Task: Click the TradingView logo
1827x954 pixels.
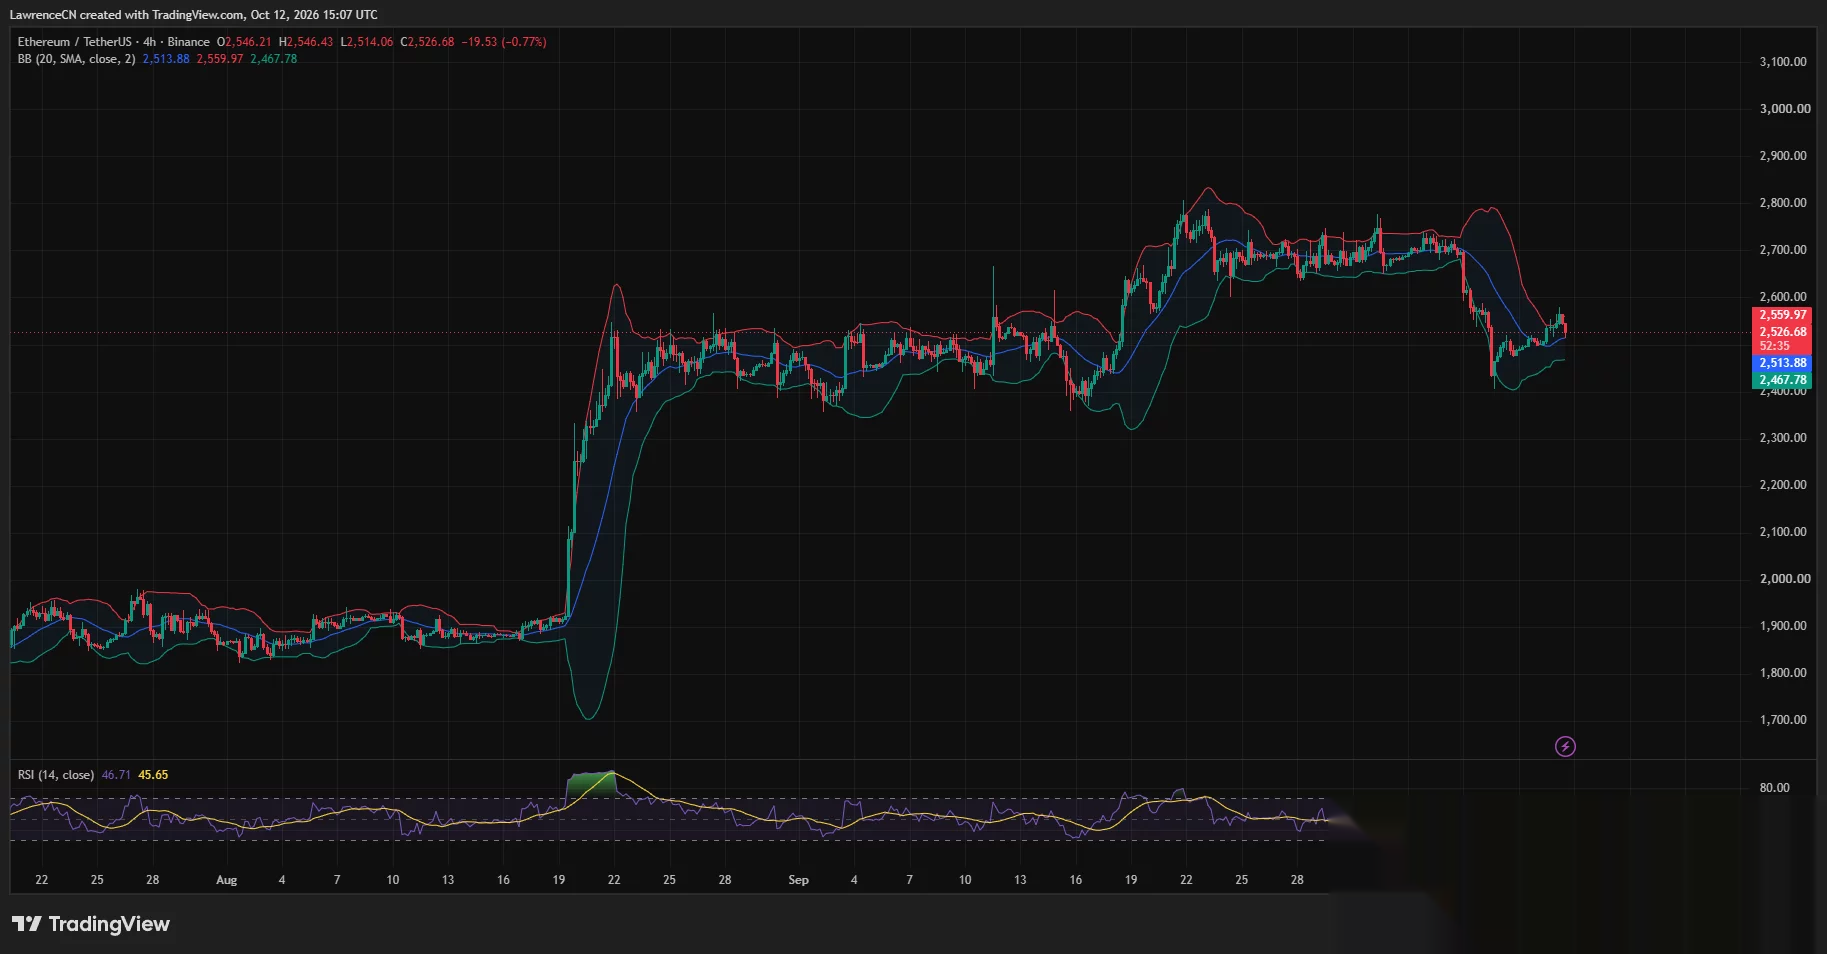Action: 91,924
